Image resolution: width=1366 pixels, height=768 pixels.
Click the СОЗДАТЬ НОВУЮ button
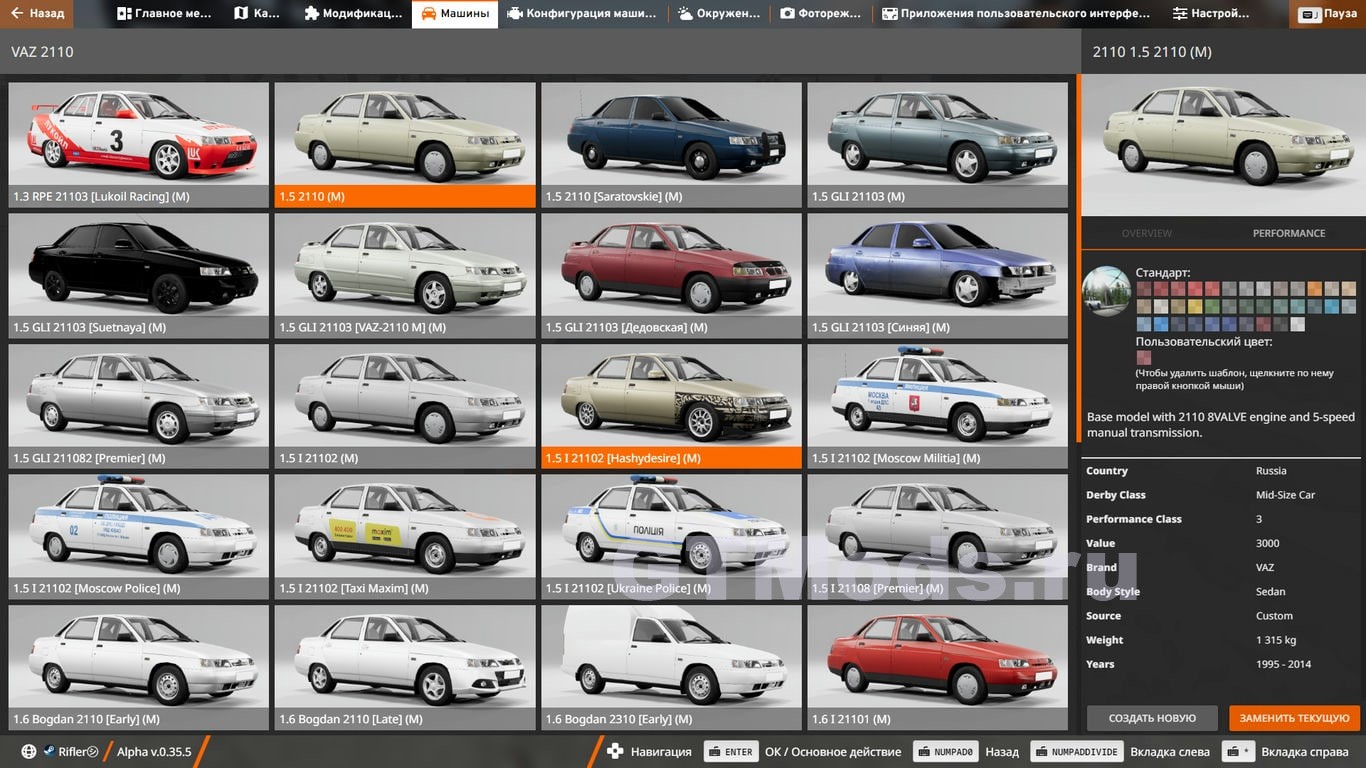1152,718
